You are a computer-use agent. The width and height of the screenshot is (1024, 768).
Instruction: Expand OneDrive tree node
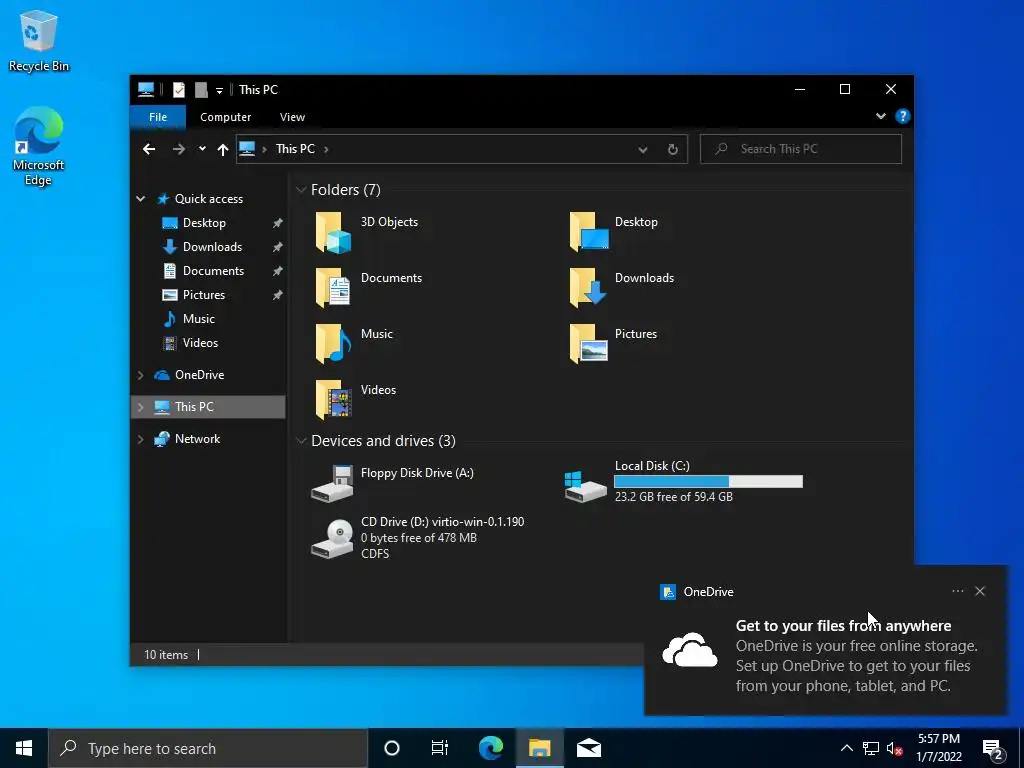(140, 375)
